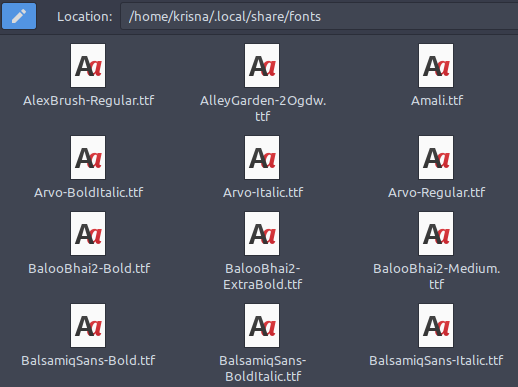Select the BalsamiqSans-Bold.ttf font icon
This screenshot has width=518, height=387.
coord(88,325)
